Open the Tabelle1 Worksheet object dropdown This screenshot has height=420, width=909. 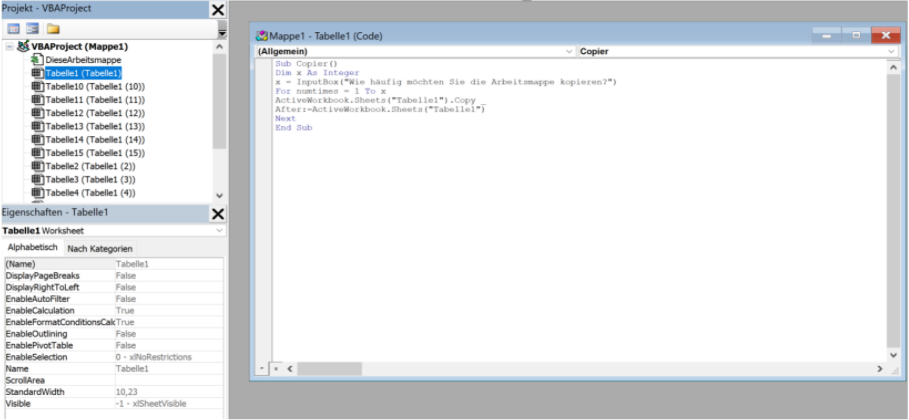pyautogui.click(x=219, y=230)
